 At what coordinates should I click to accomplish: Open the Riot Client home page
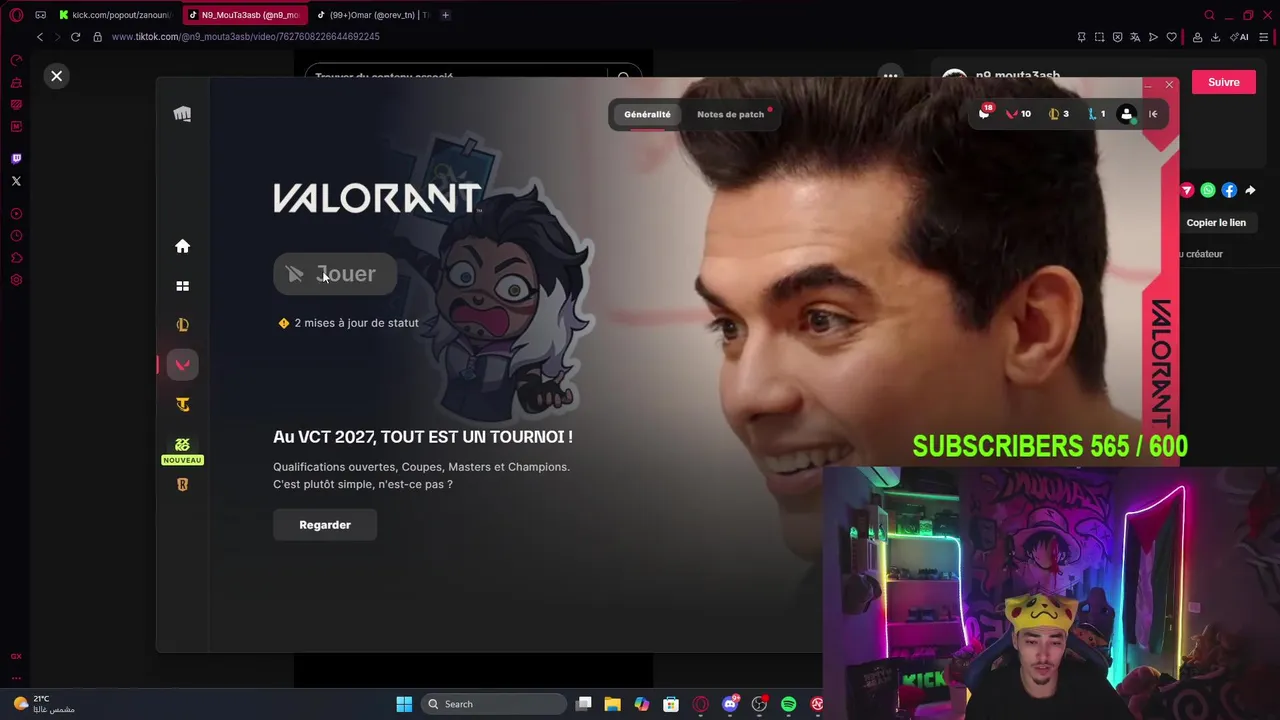pyautogui.click(x=182, y=246)
